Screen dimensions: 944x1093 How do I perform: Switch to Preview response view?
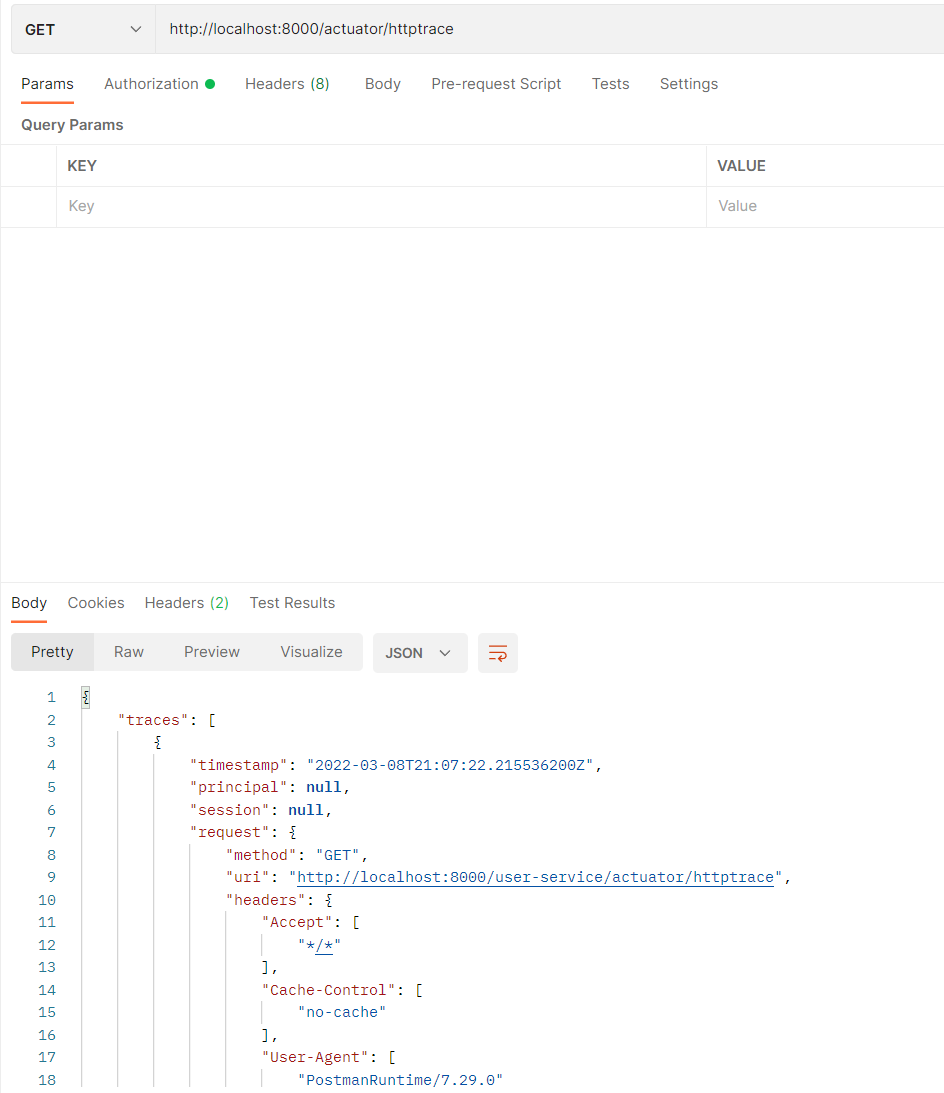pos(212,652)
